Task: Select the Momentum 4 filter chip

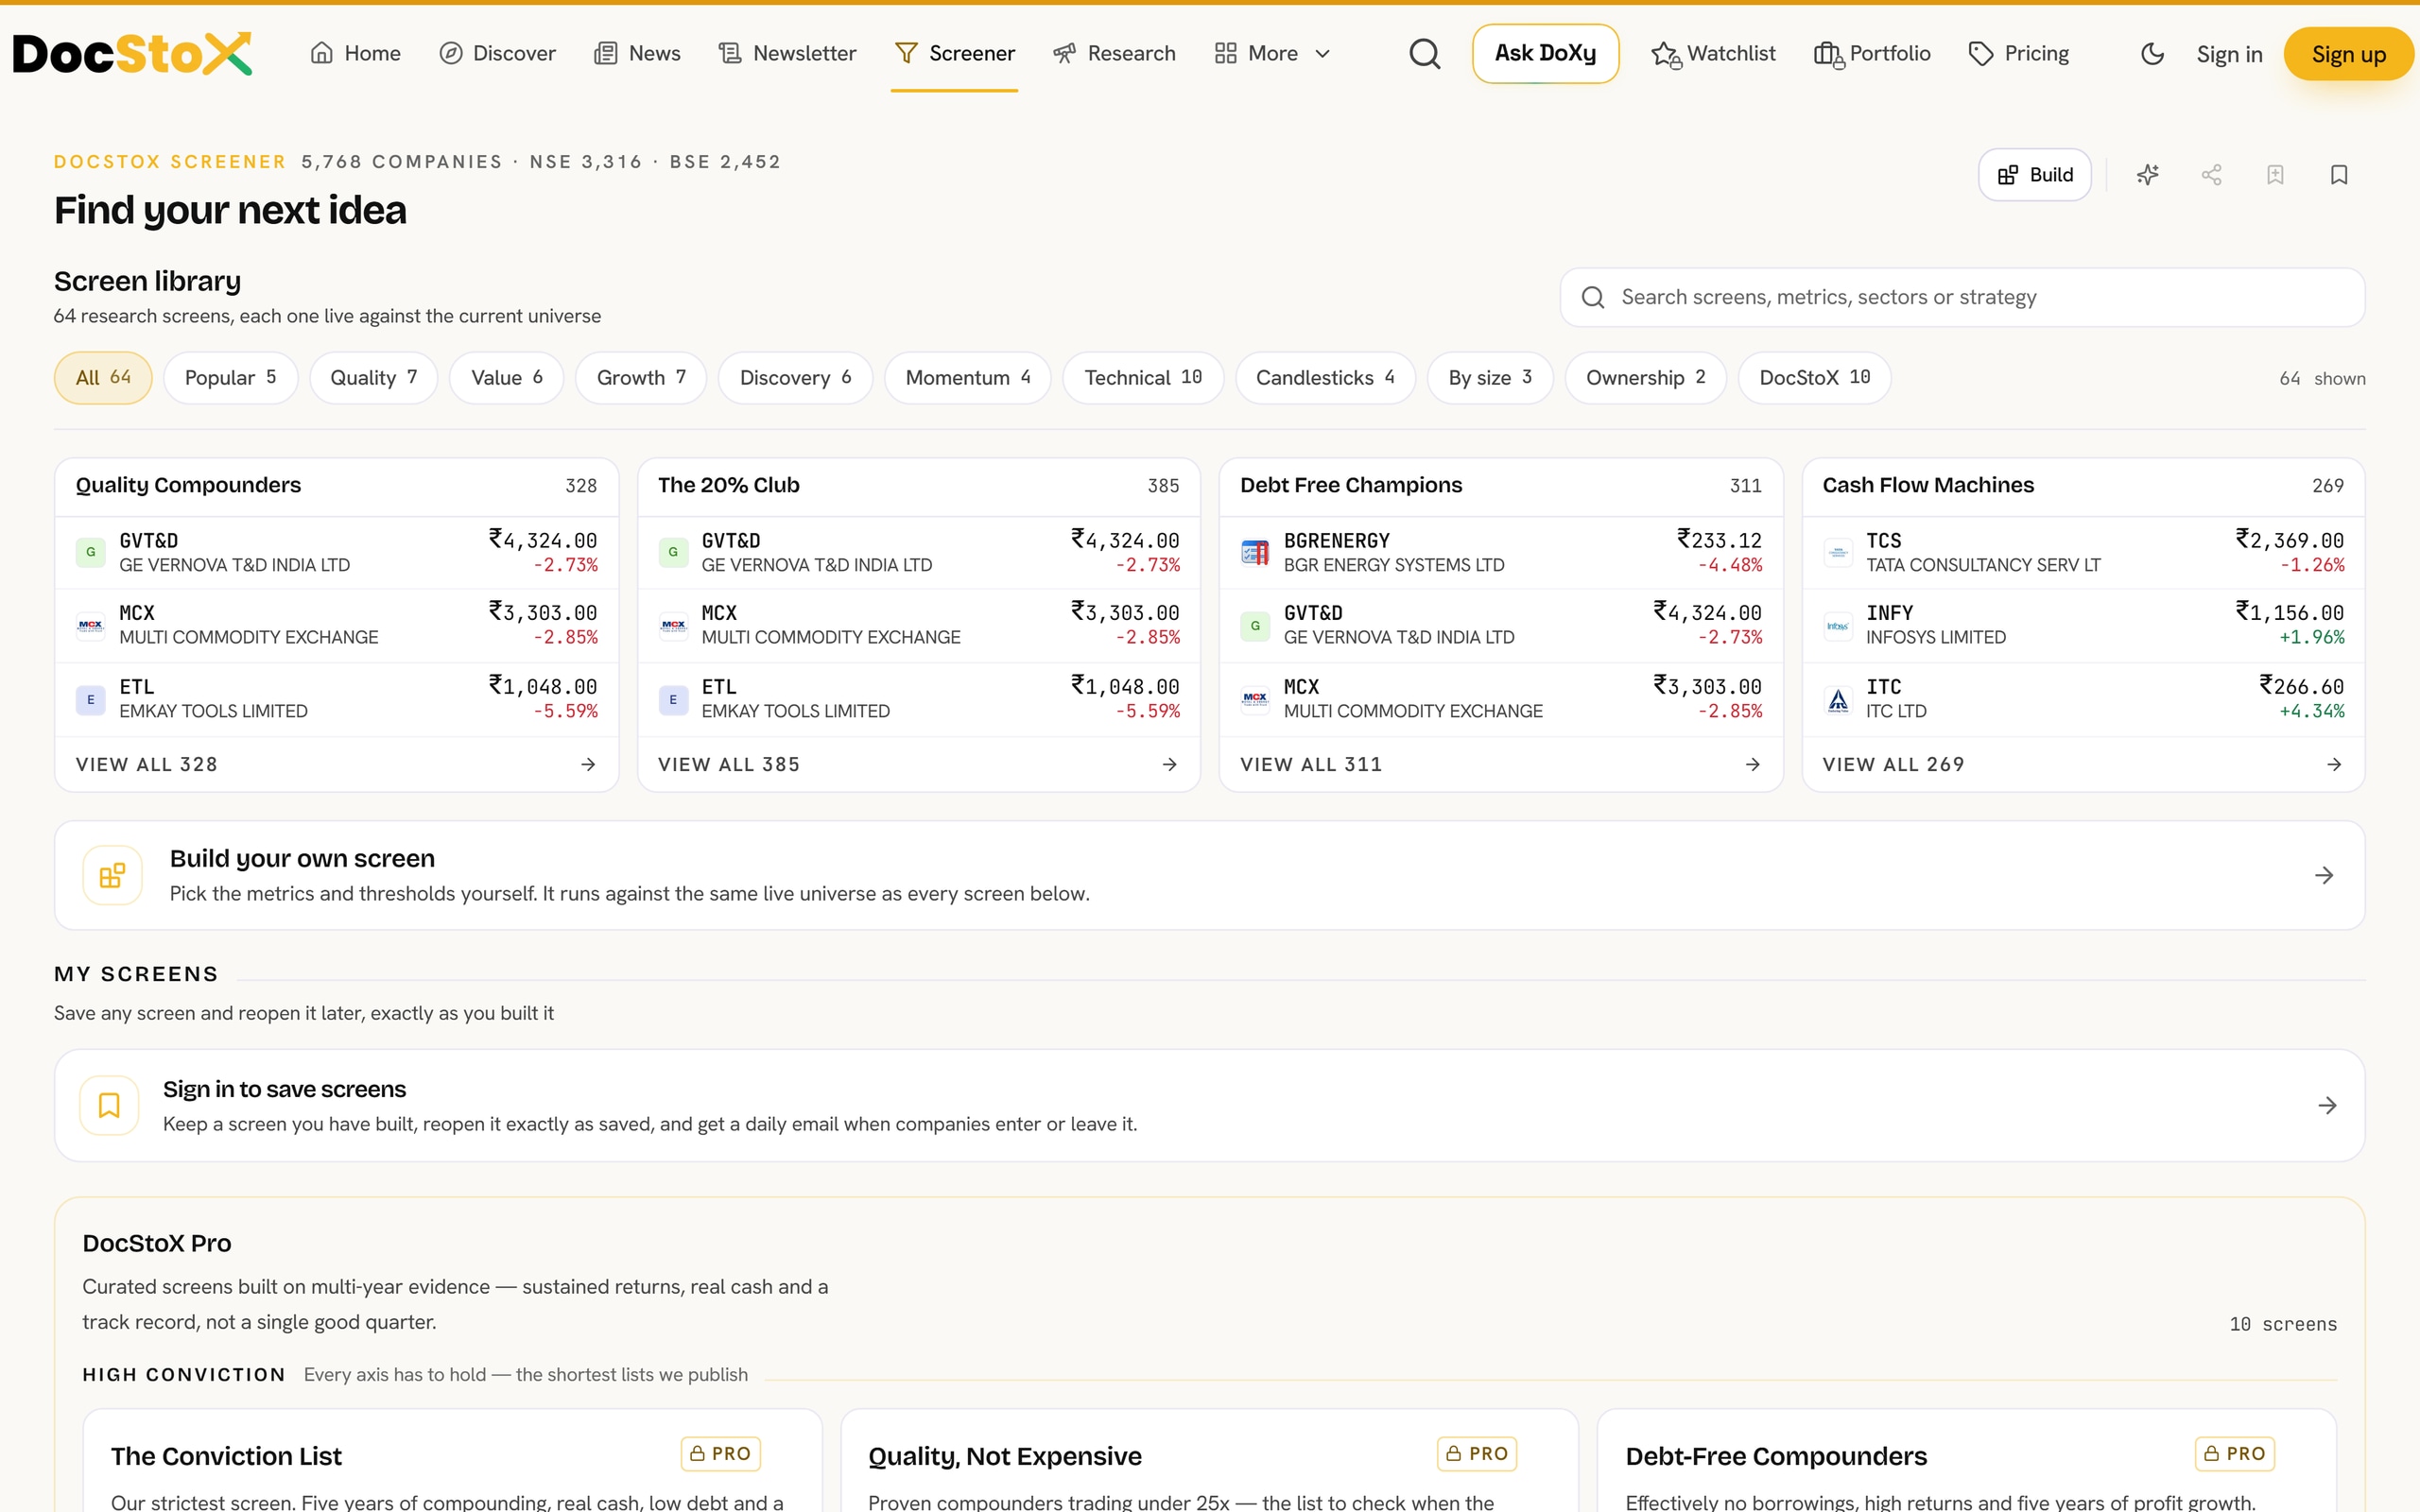Action: [967, 378]
